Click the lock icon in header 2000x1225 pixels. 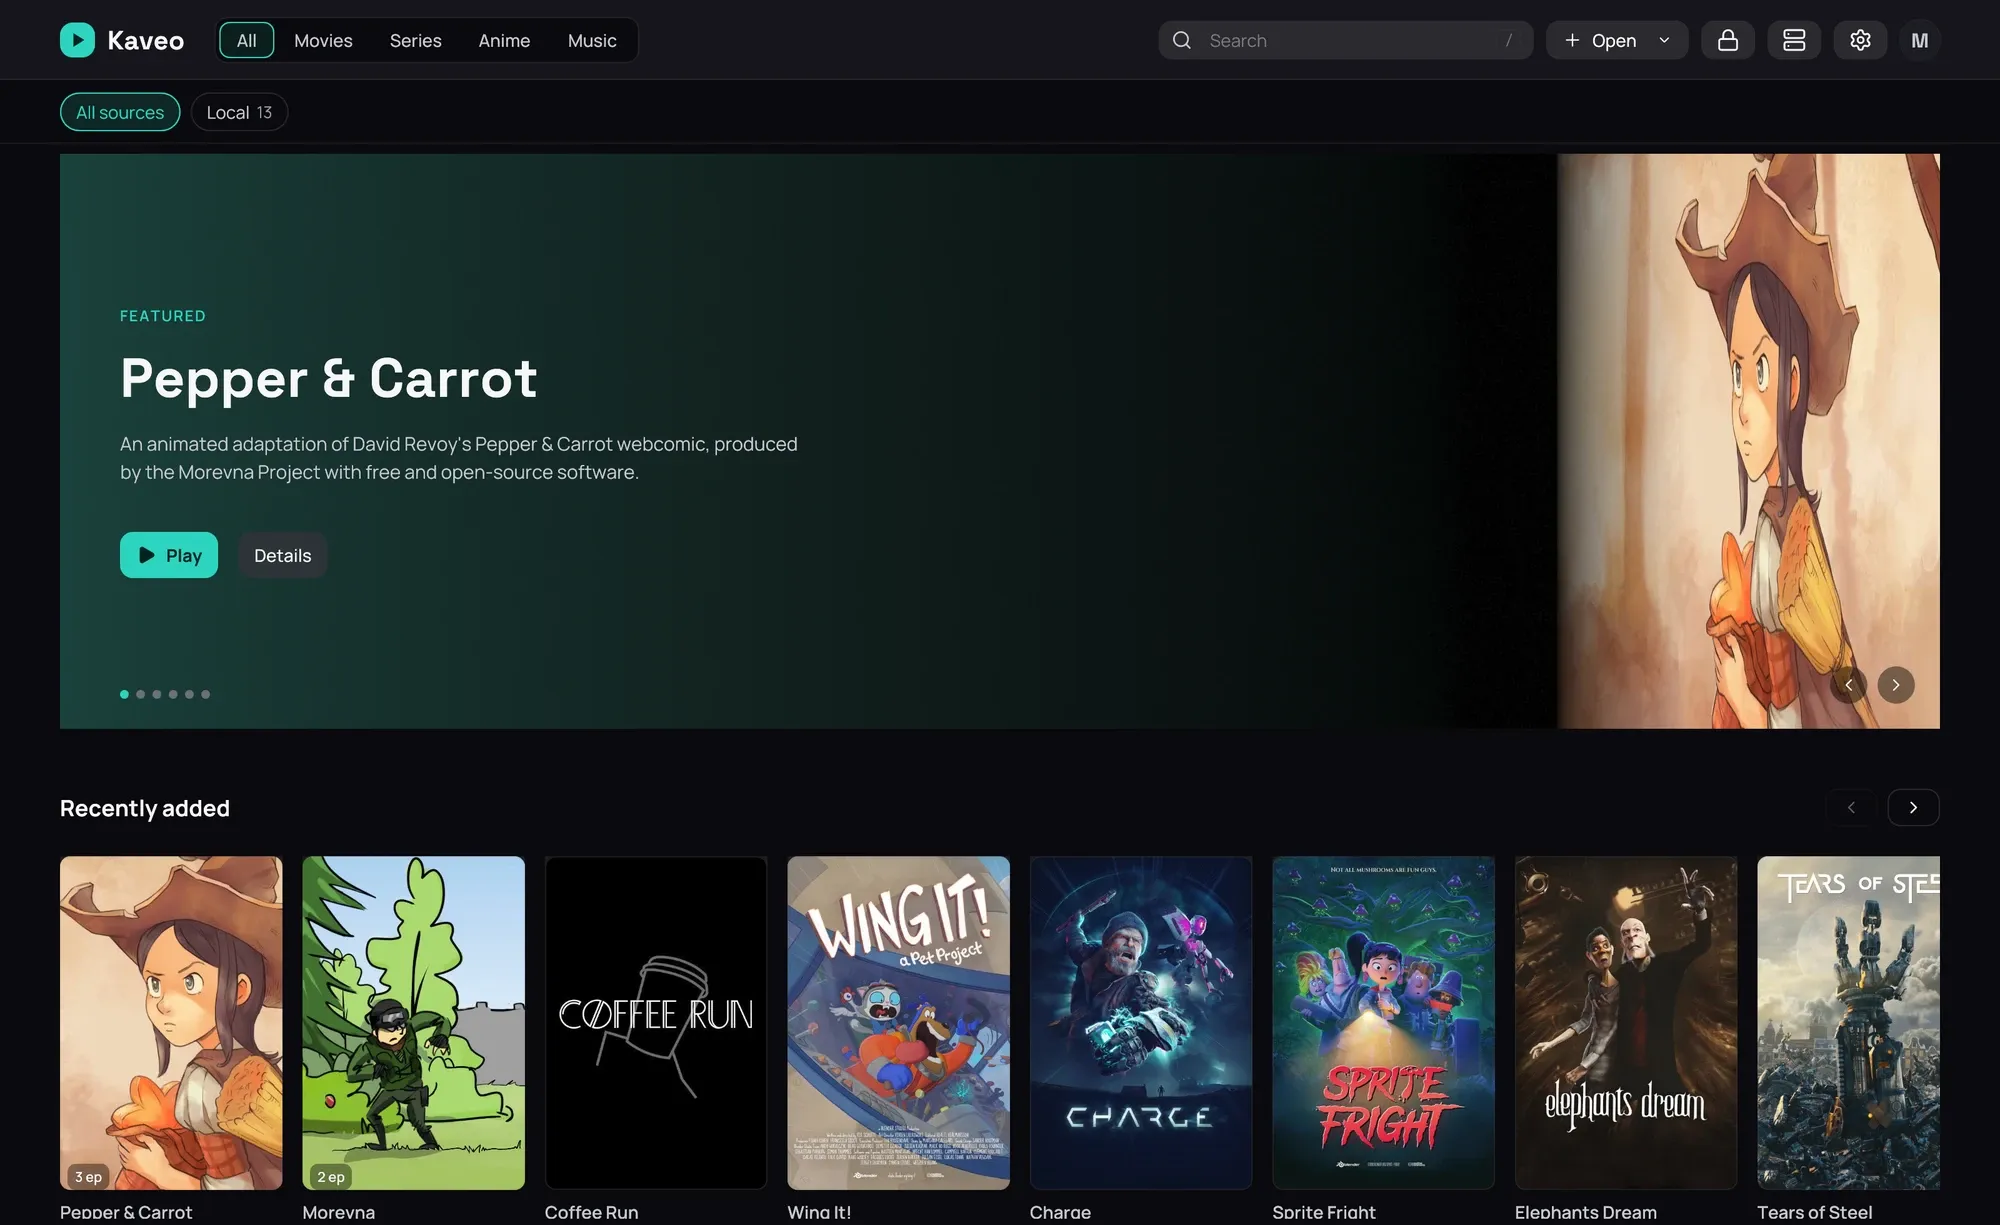[1728, 40]
